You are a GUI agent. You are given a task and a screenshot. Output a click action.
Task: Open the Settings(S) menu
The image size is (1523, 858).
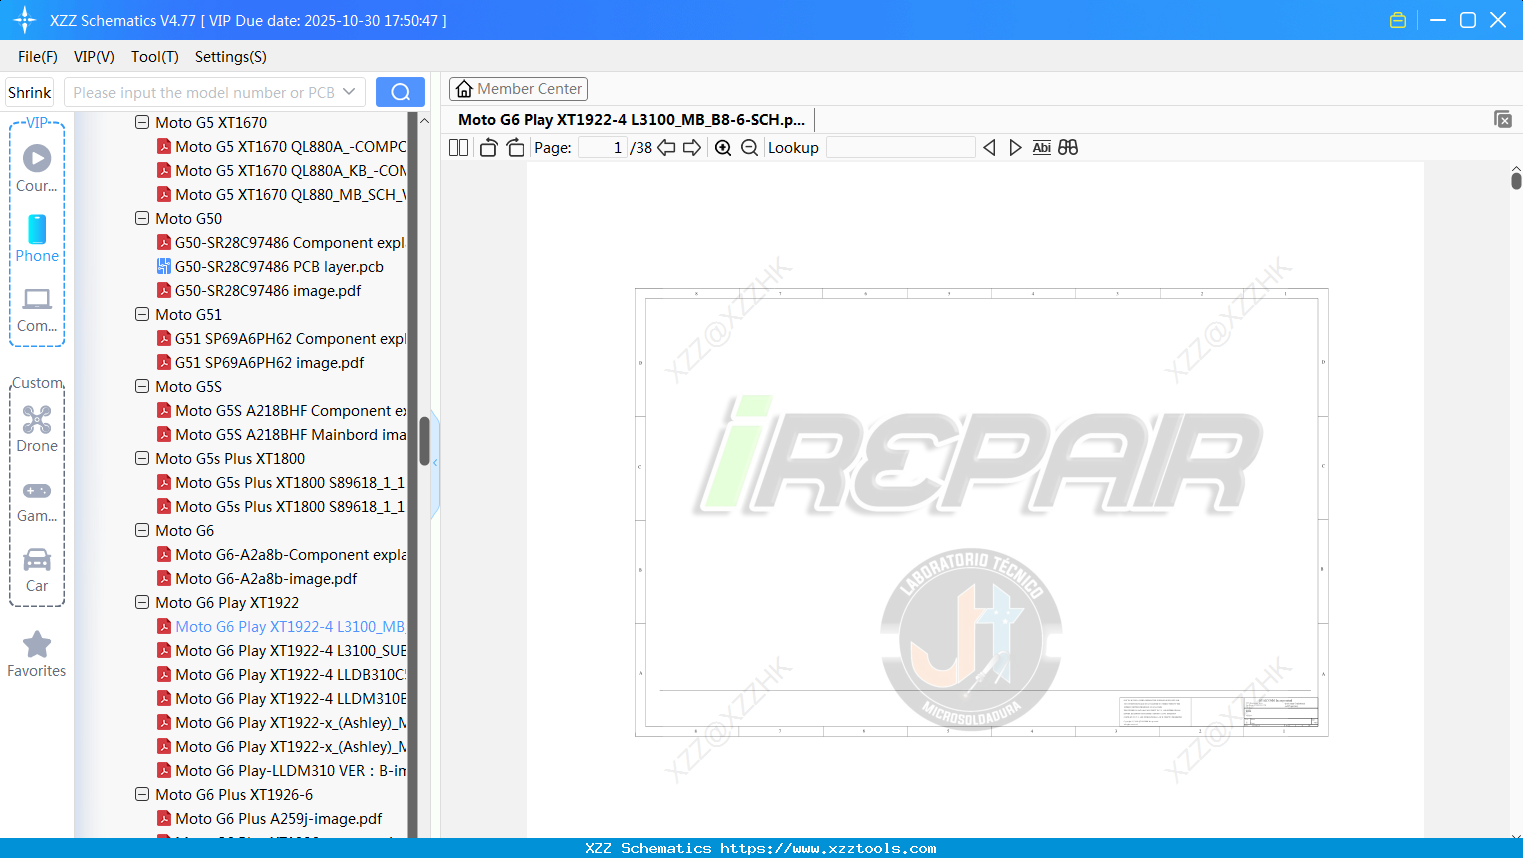[x=231, y=57]
